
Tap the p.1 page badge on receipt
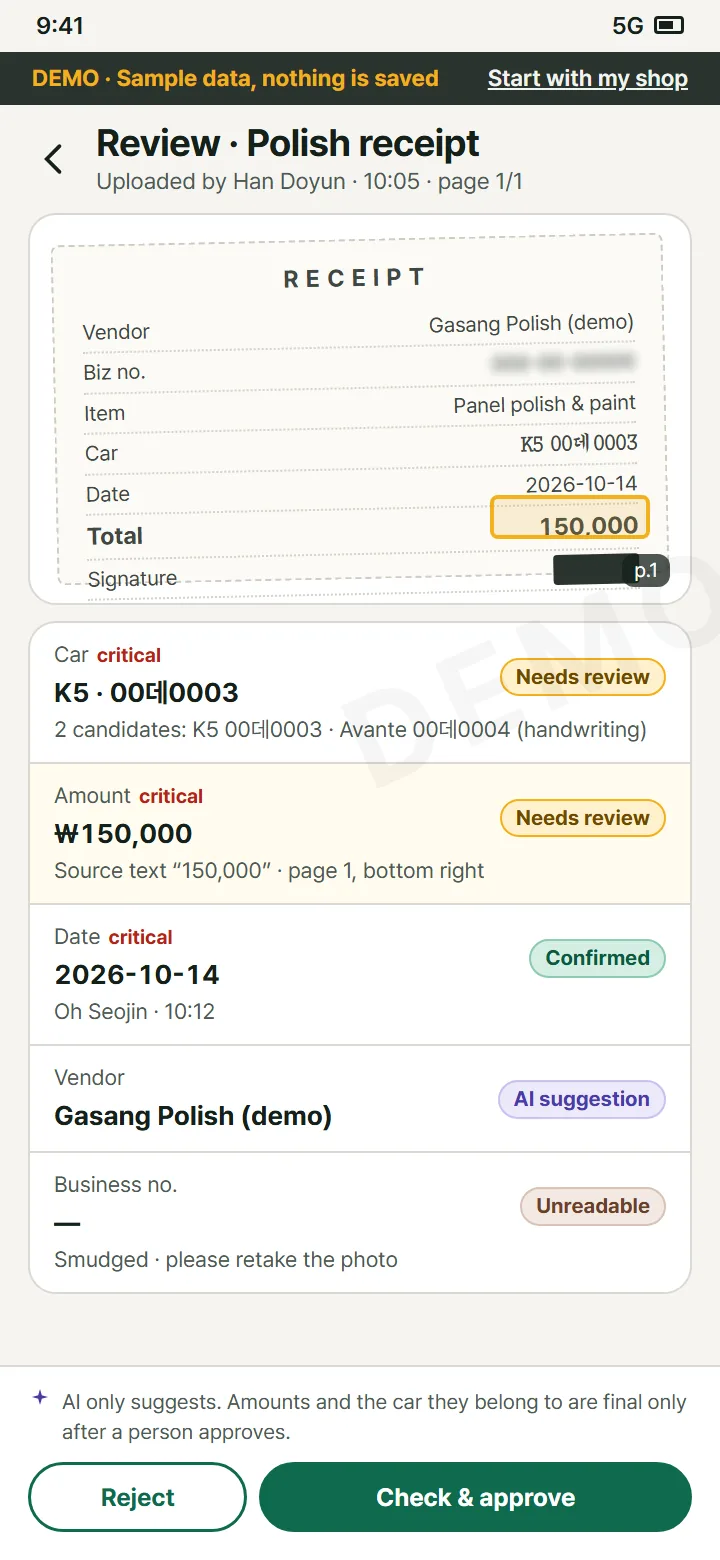646,571
